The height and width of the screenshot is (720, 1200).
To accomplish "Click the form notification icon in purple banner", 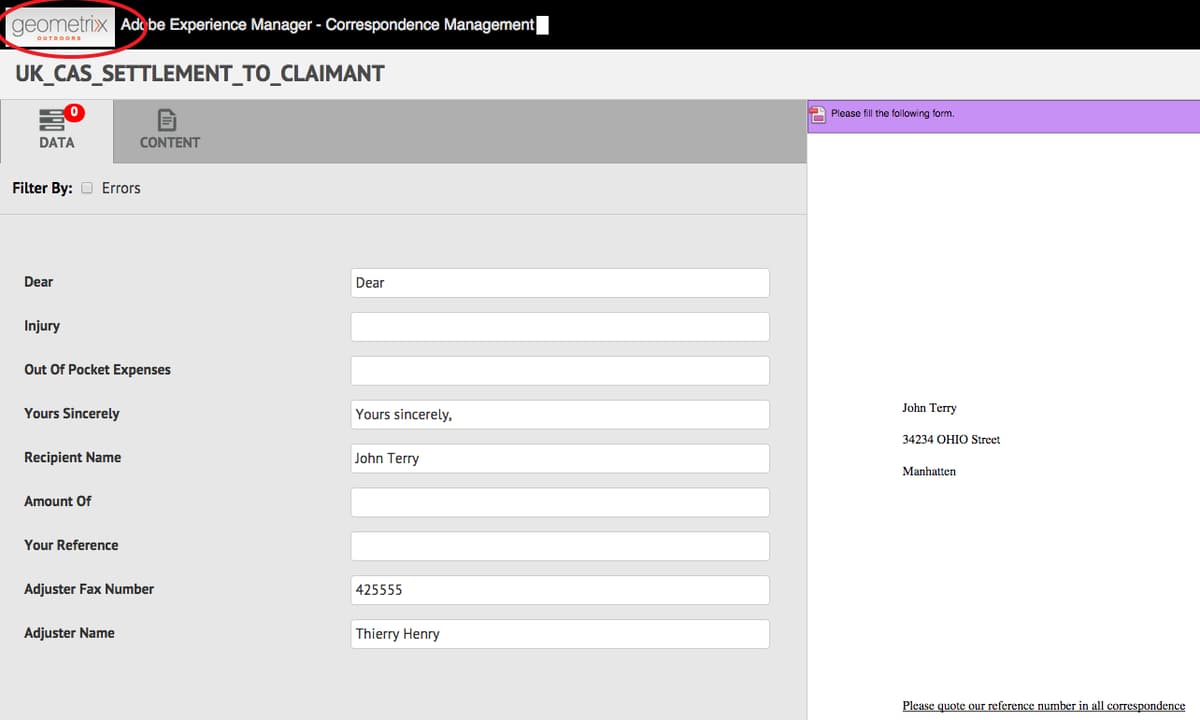I will (817, 113).
